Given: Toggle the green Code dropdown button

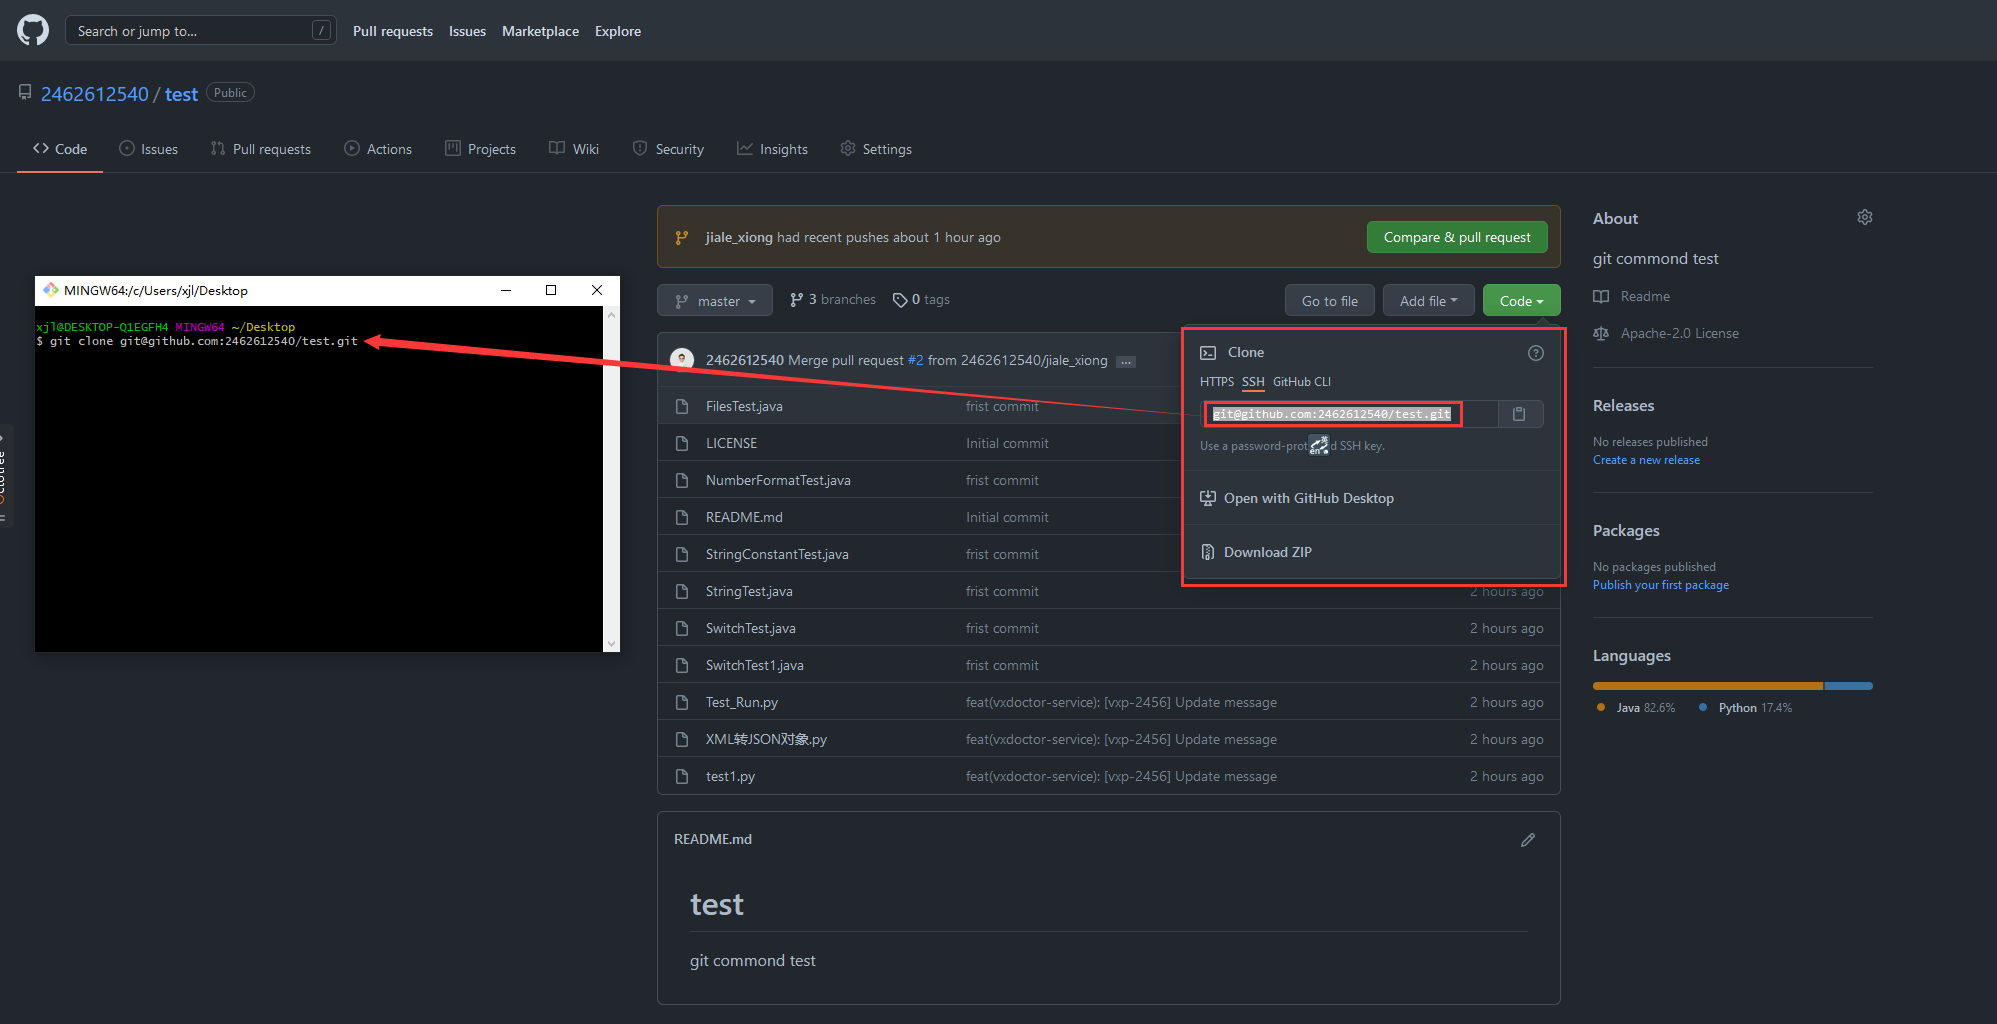Looking at the screenshot, I should pos(1521,300).
